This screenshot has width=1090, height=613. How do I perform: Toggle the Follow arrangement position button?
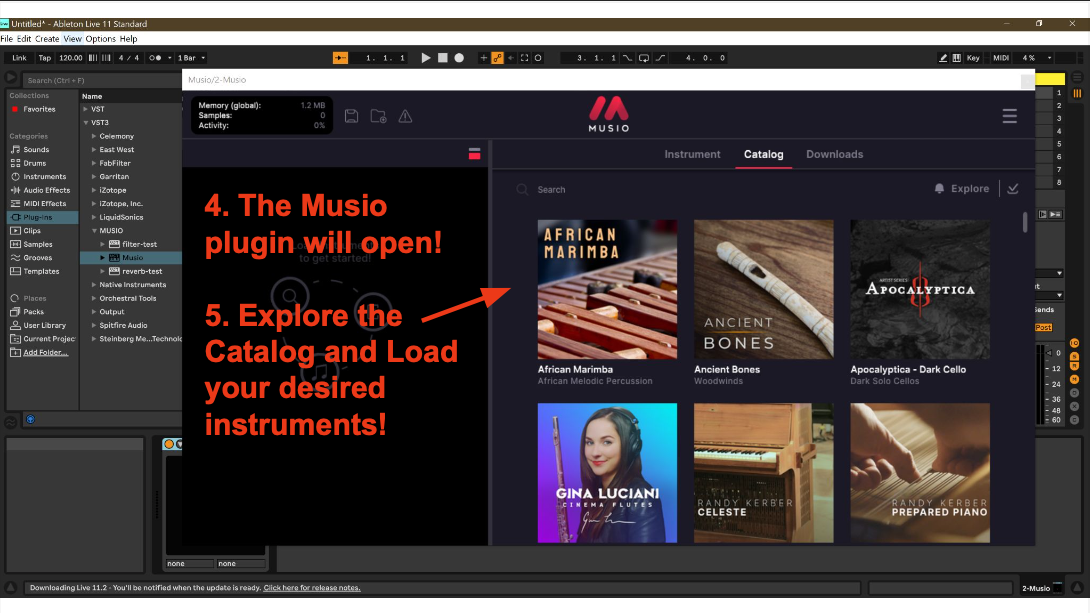coord(340,58)
